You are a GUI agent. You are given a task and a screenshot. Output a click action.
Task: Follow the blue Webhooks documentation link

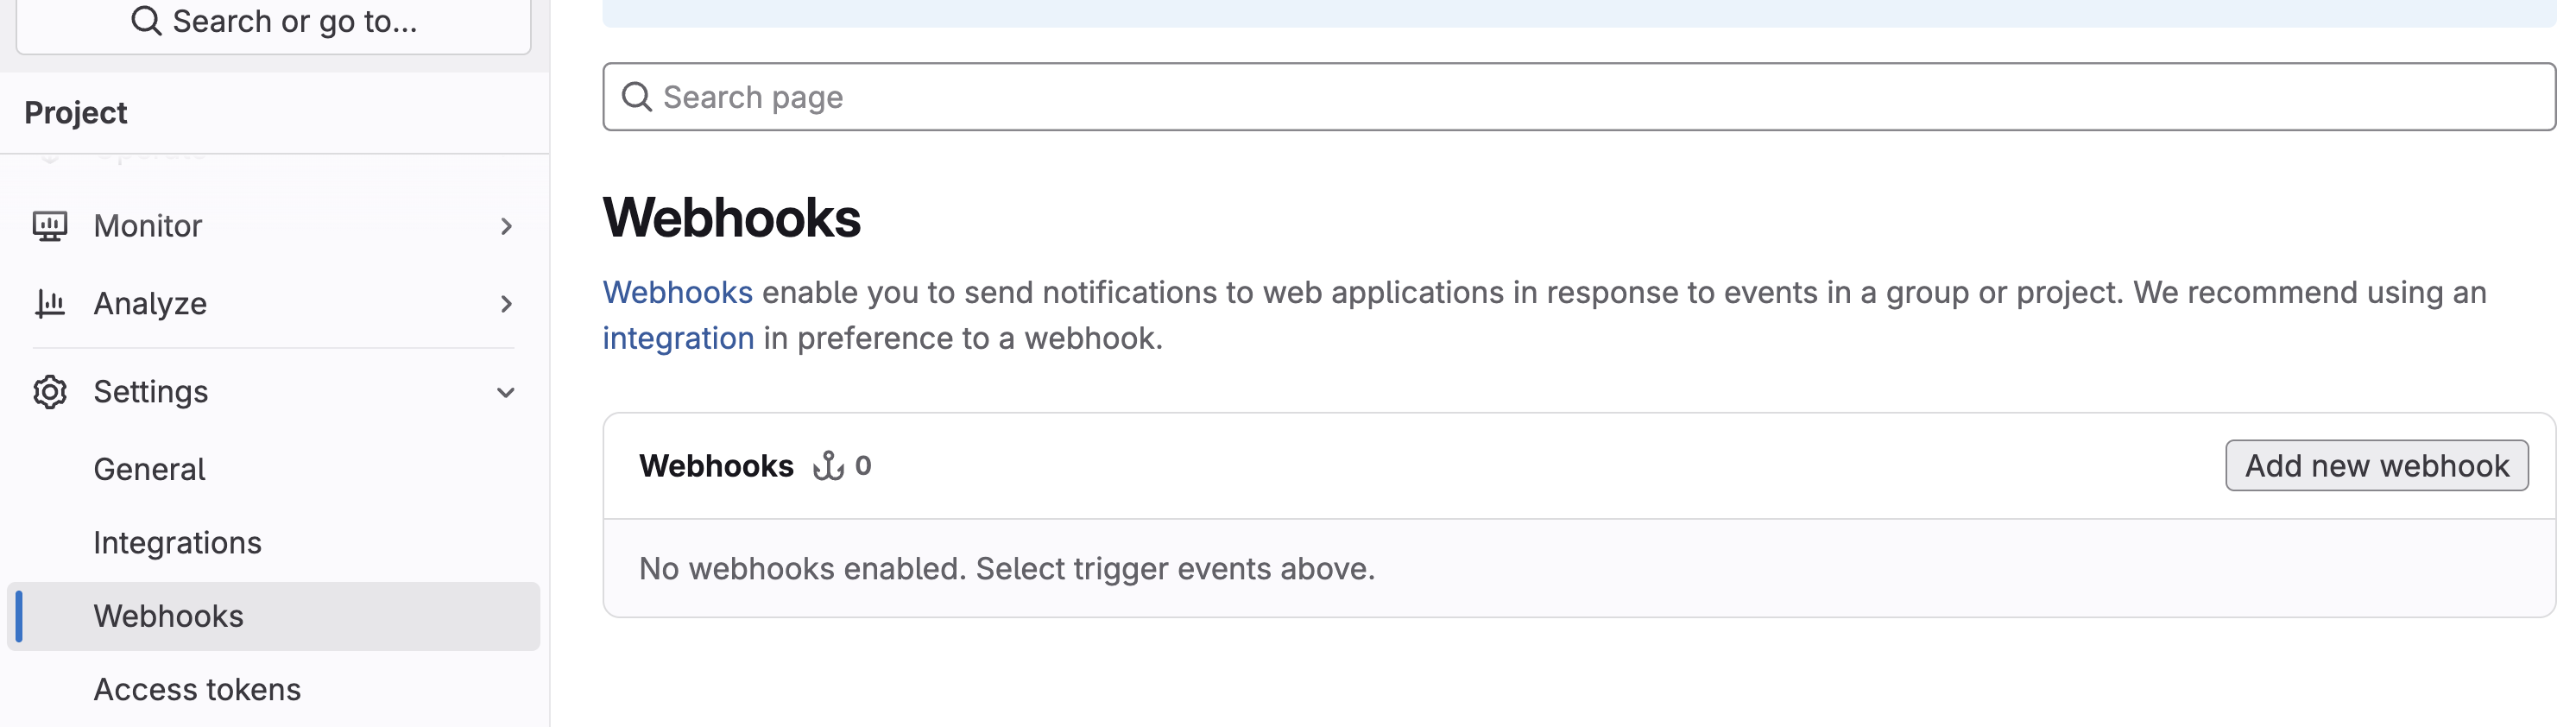point(677,292)
